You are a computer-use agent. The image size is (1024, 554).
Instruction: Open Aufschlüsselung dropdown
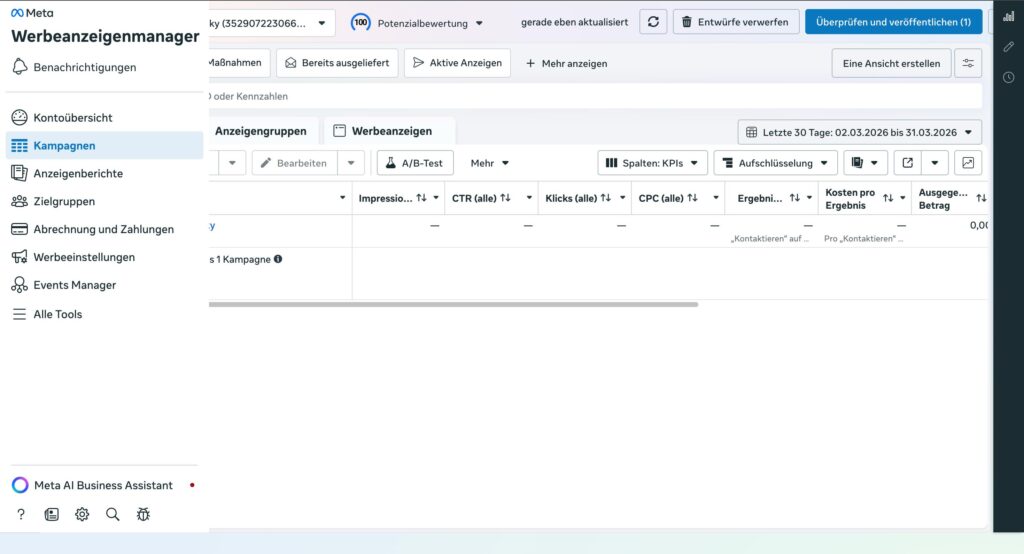776,163
